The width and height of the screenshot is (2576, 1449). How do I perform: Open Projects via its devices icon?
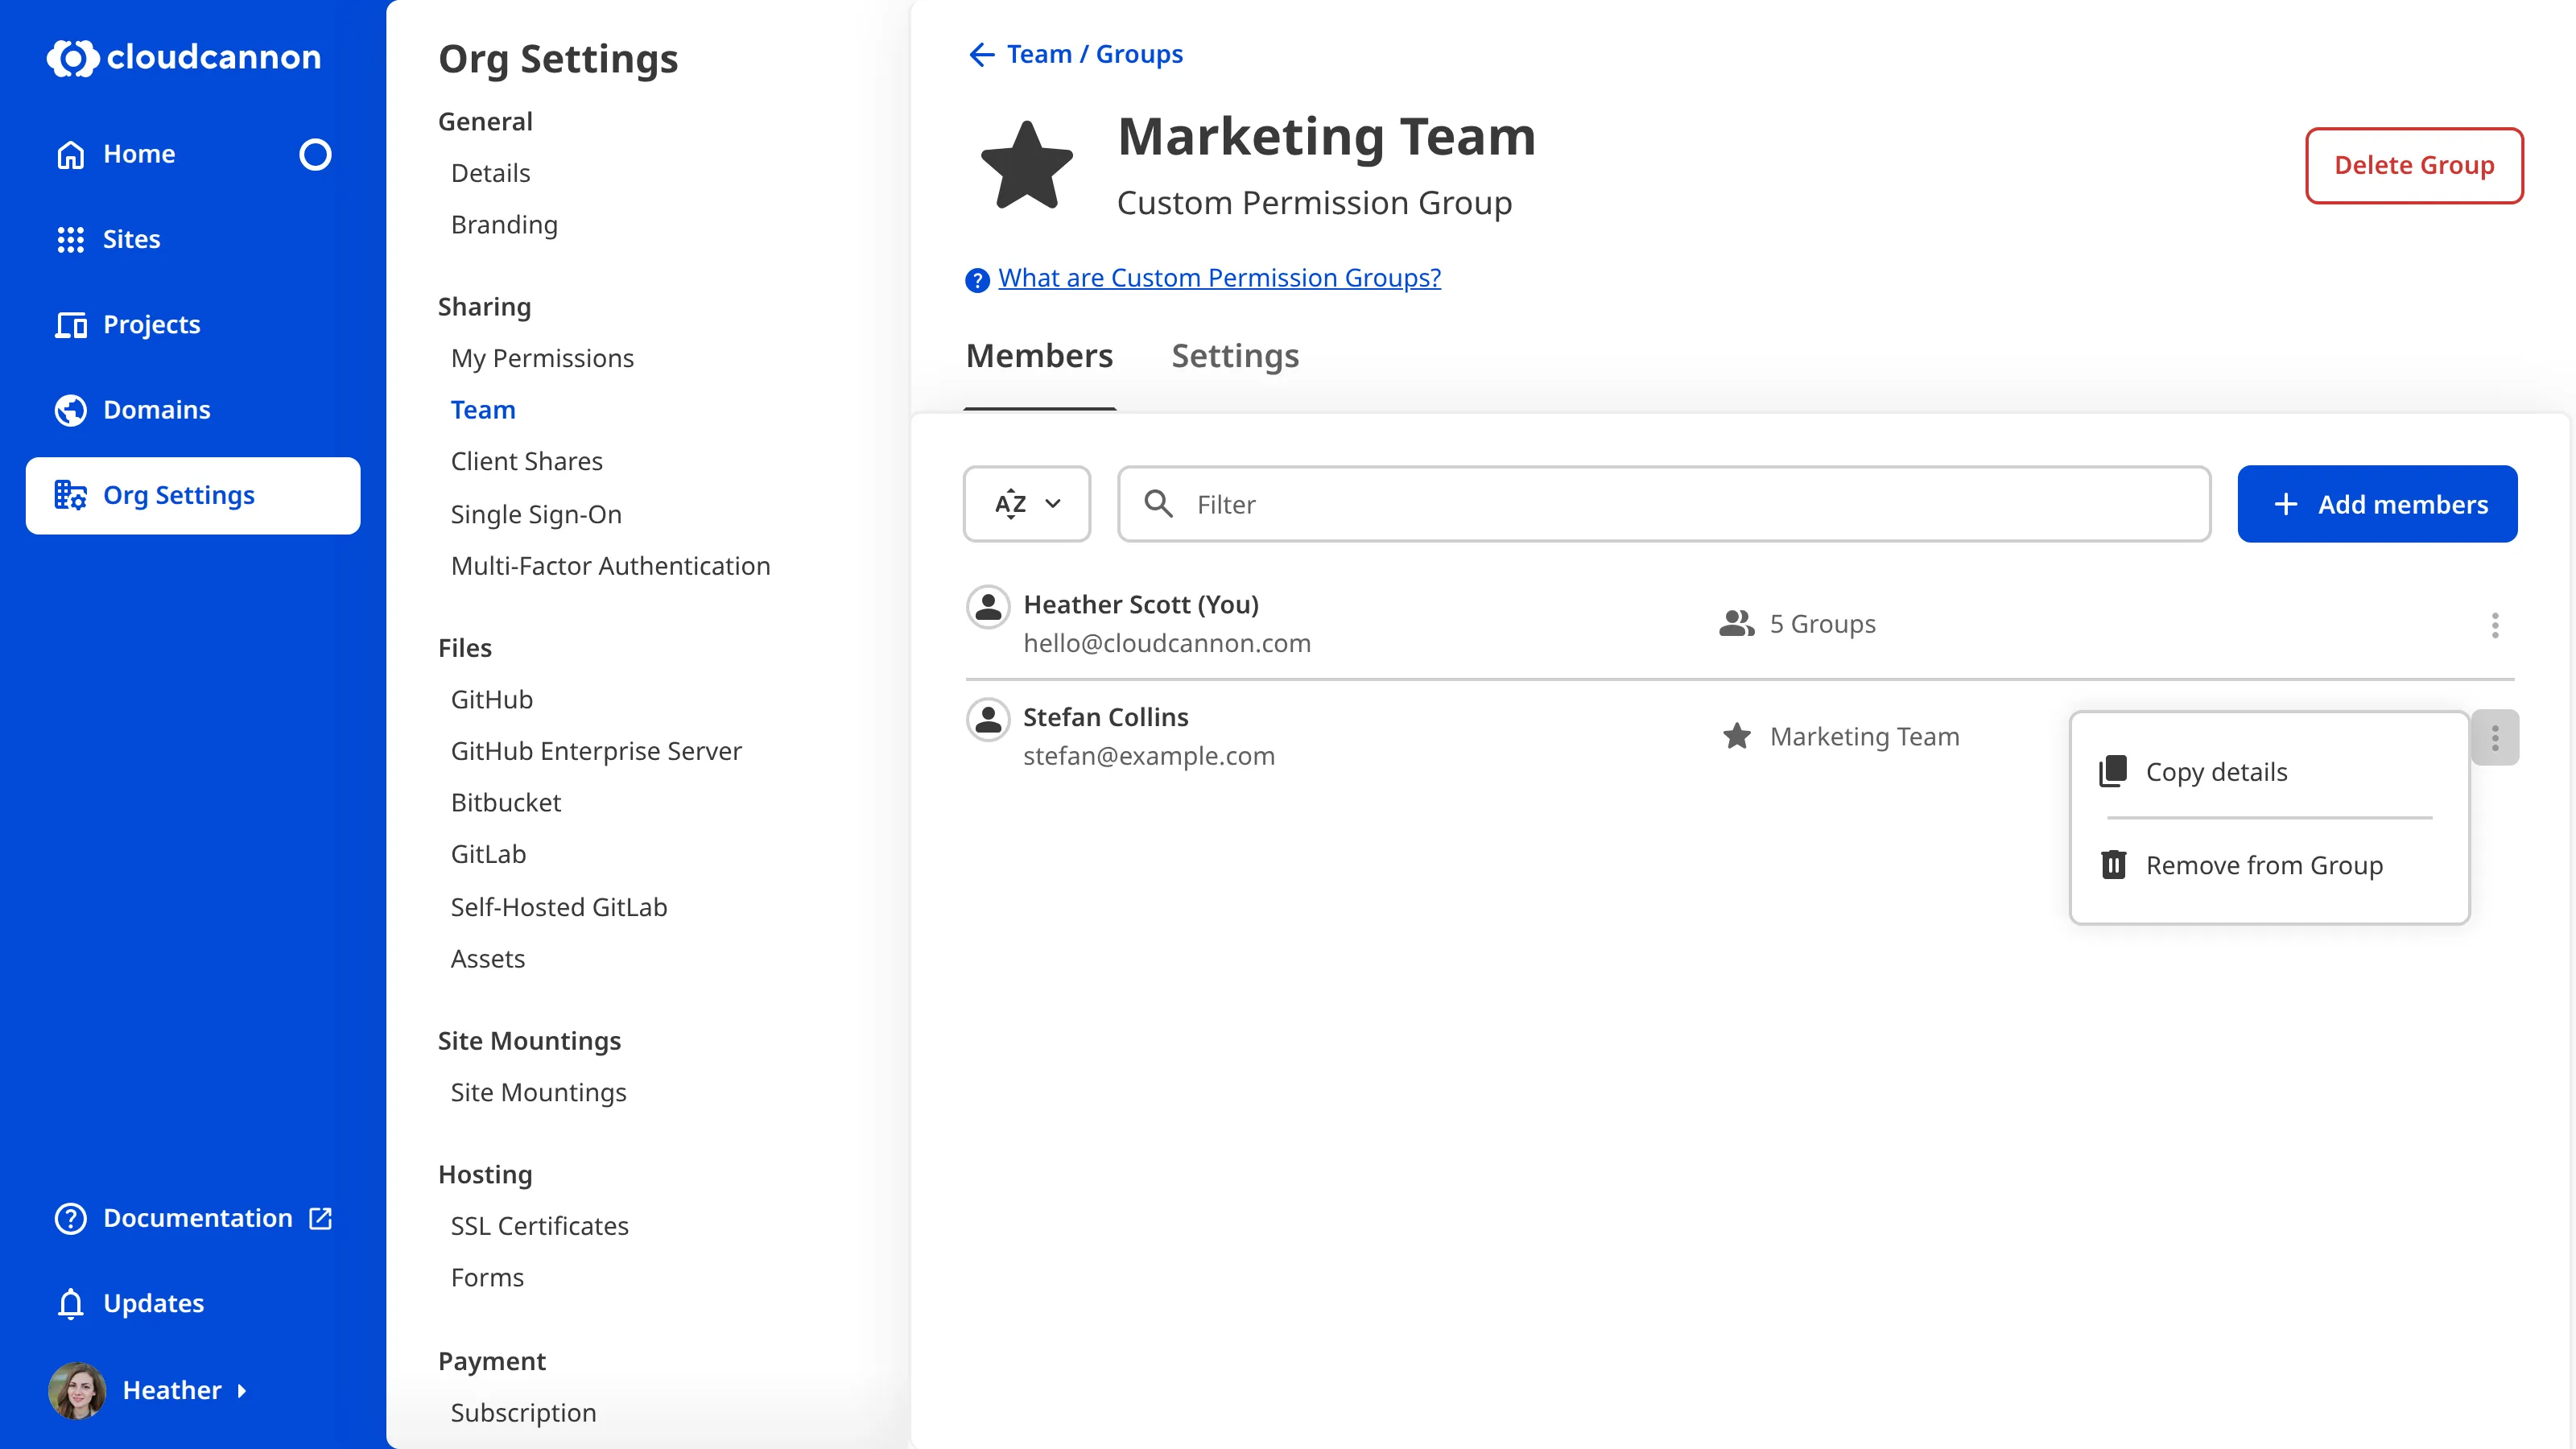[x=70, y=325]
